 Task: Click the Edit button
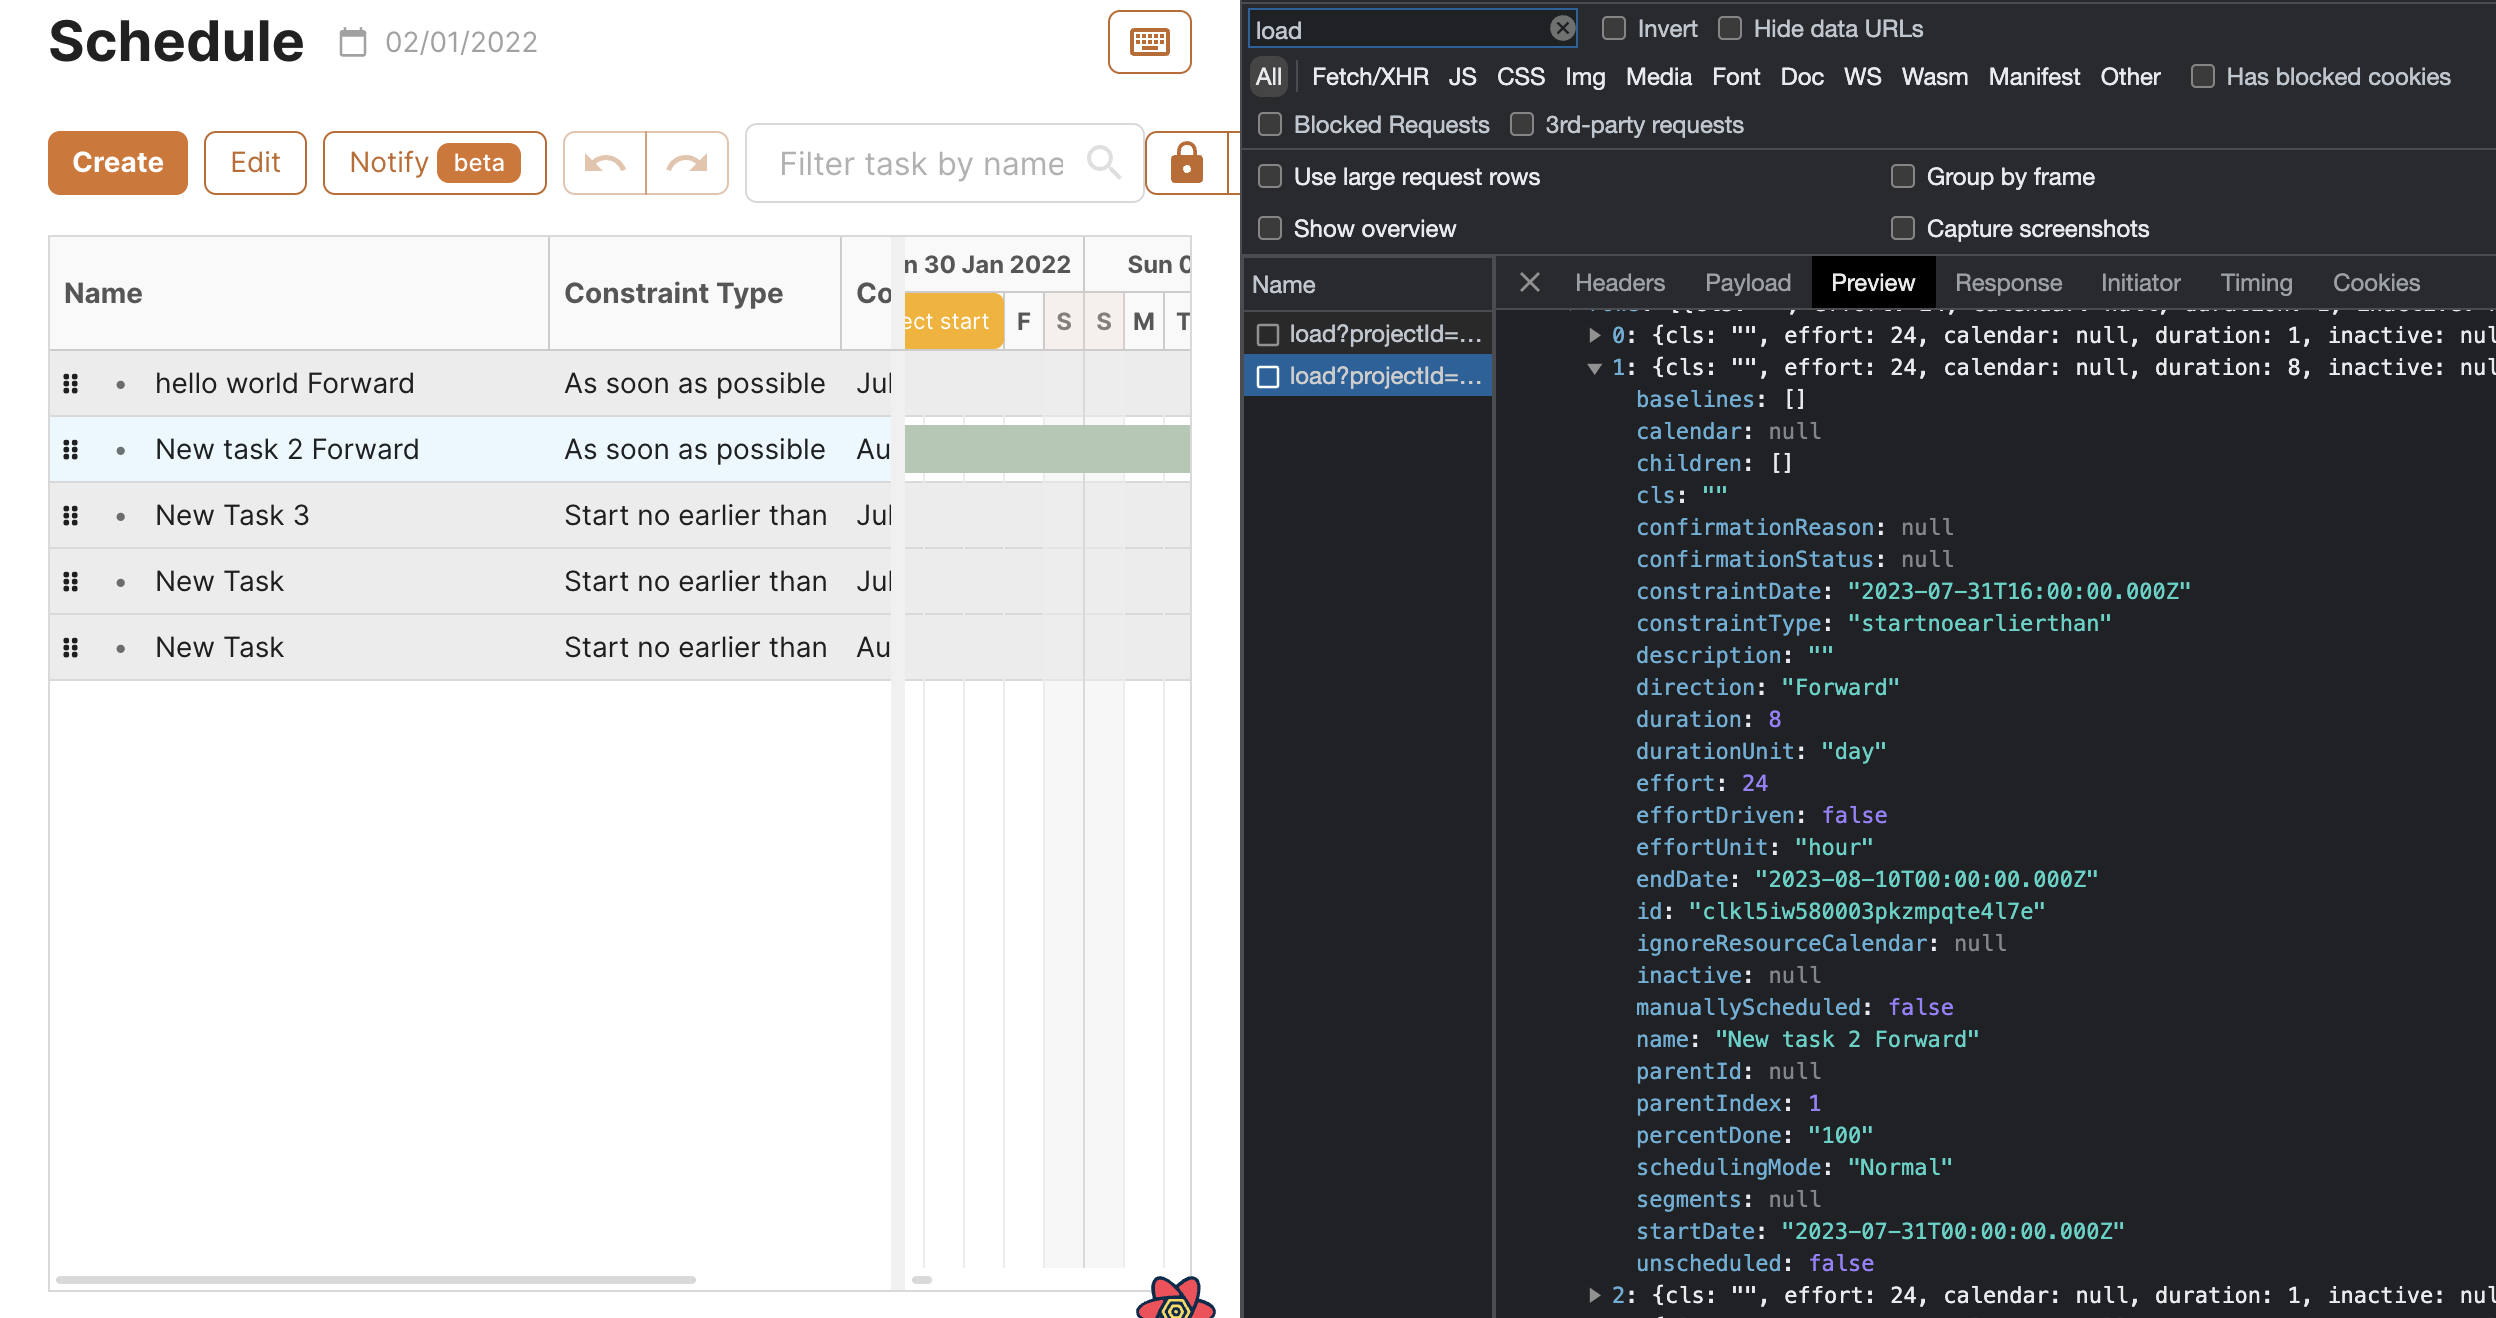coord(255,163)
